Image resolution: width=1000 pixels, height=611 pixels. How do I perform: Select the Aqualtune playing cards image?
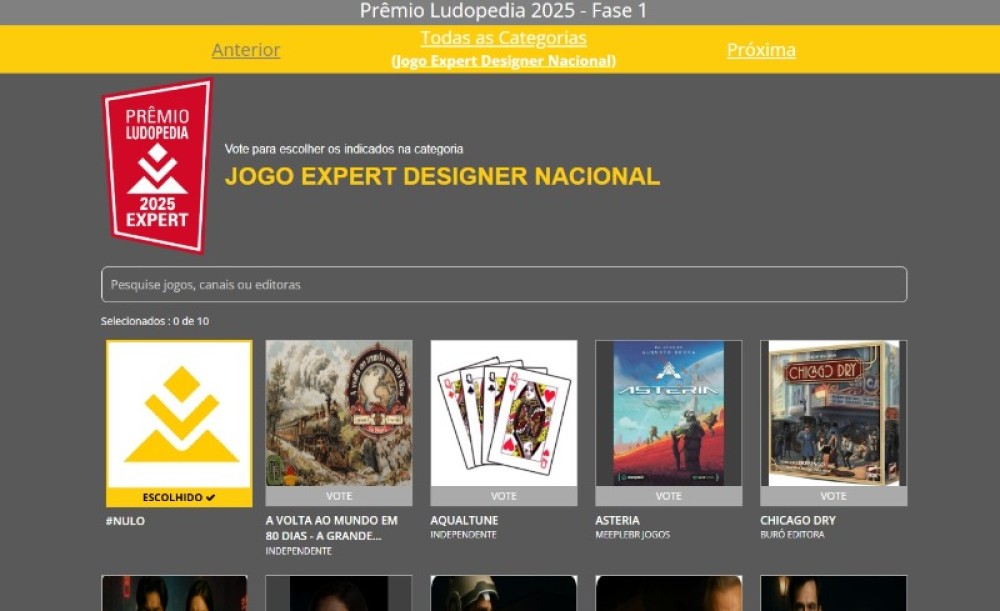(x=504, y=413)
